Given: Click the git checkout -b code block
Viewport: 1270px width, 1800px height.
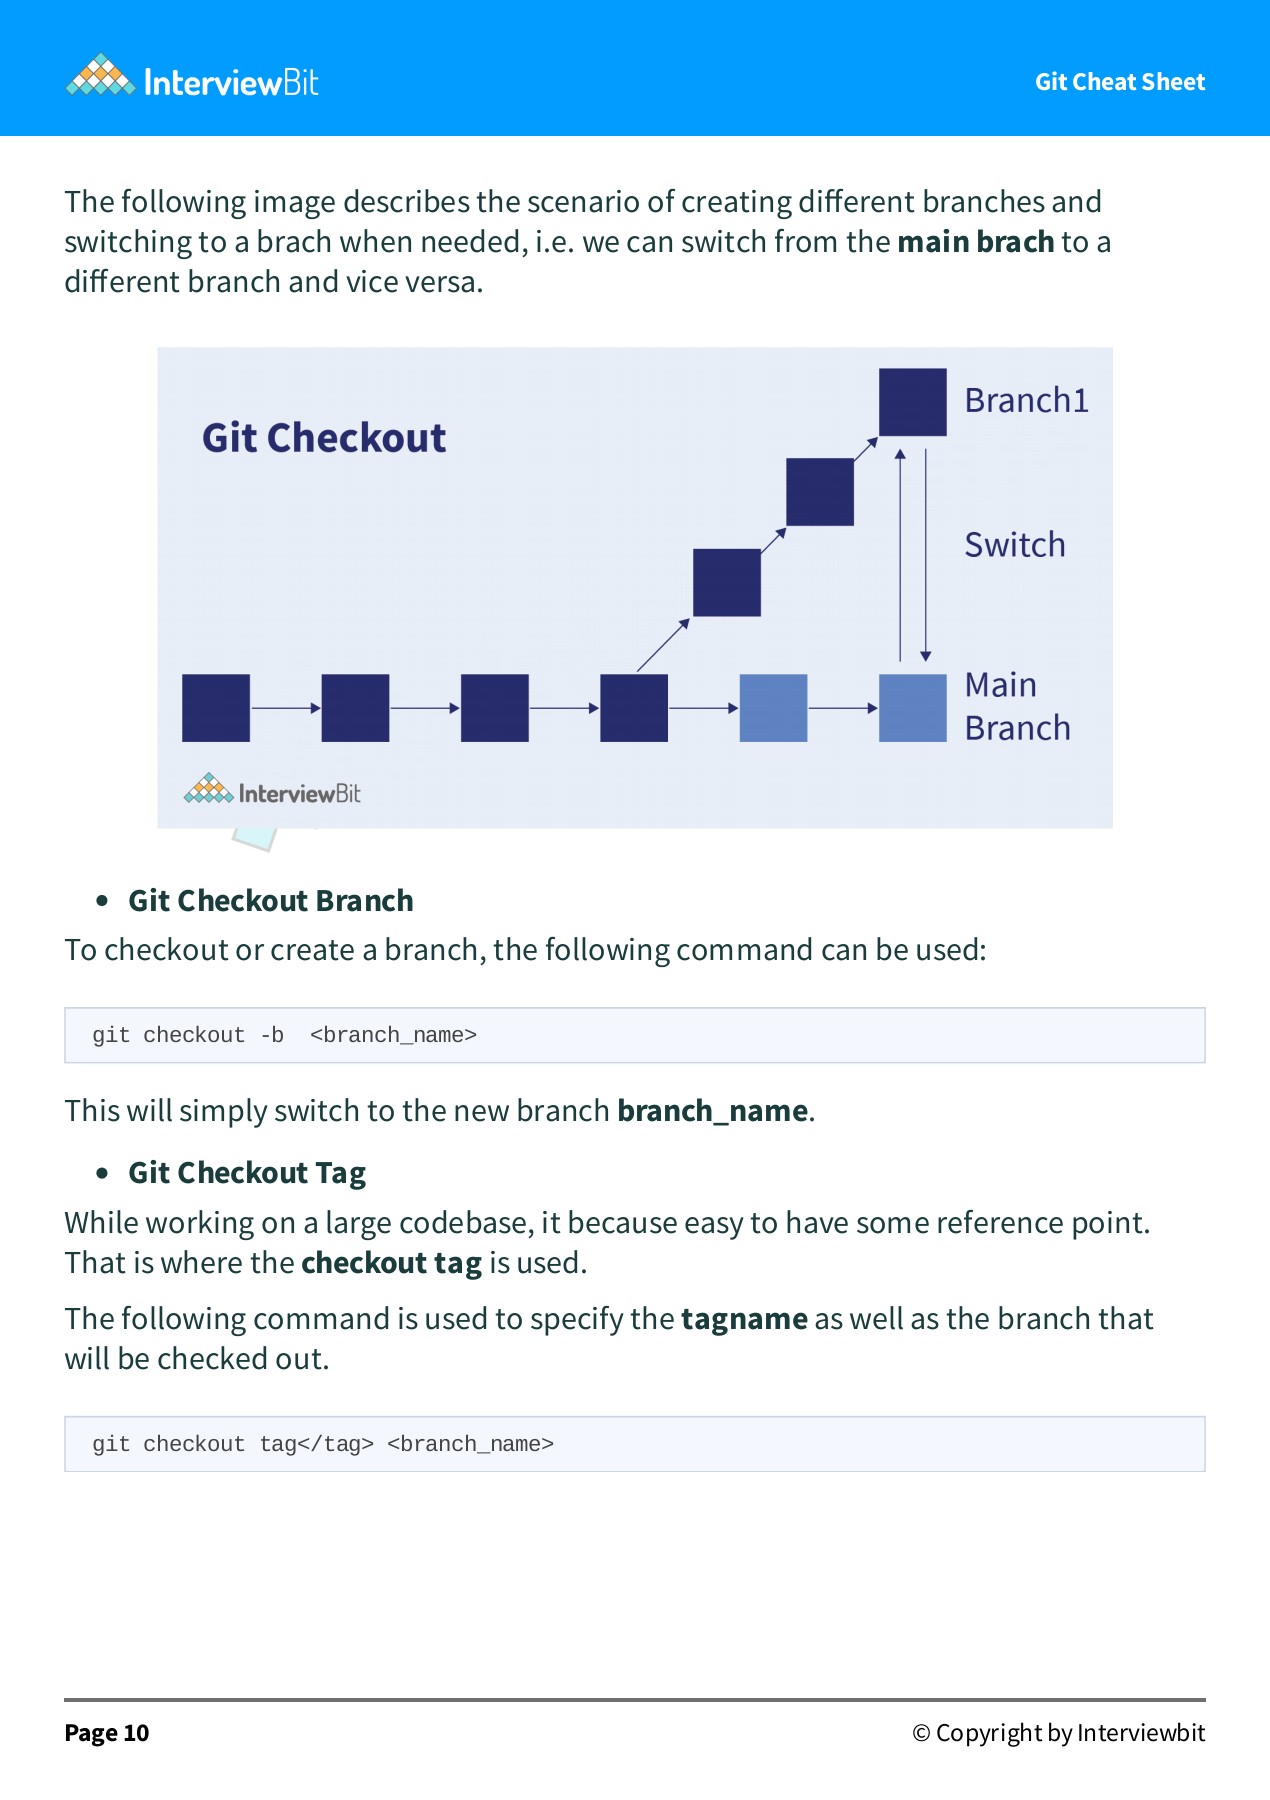Looking at the screenshot, I should point(634,1035).
